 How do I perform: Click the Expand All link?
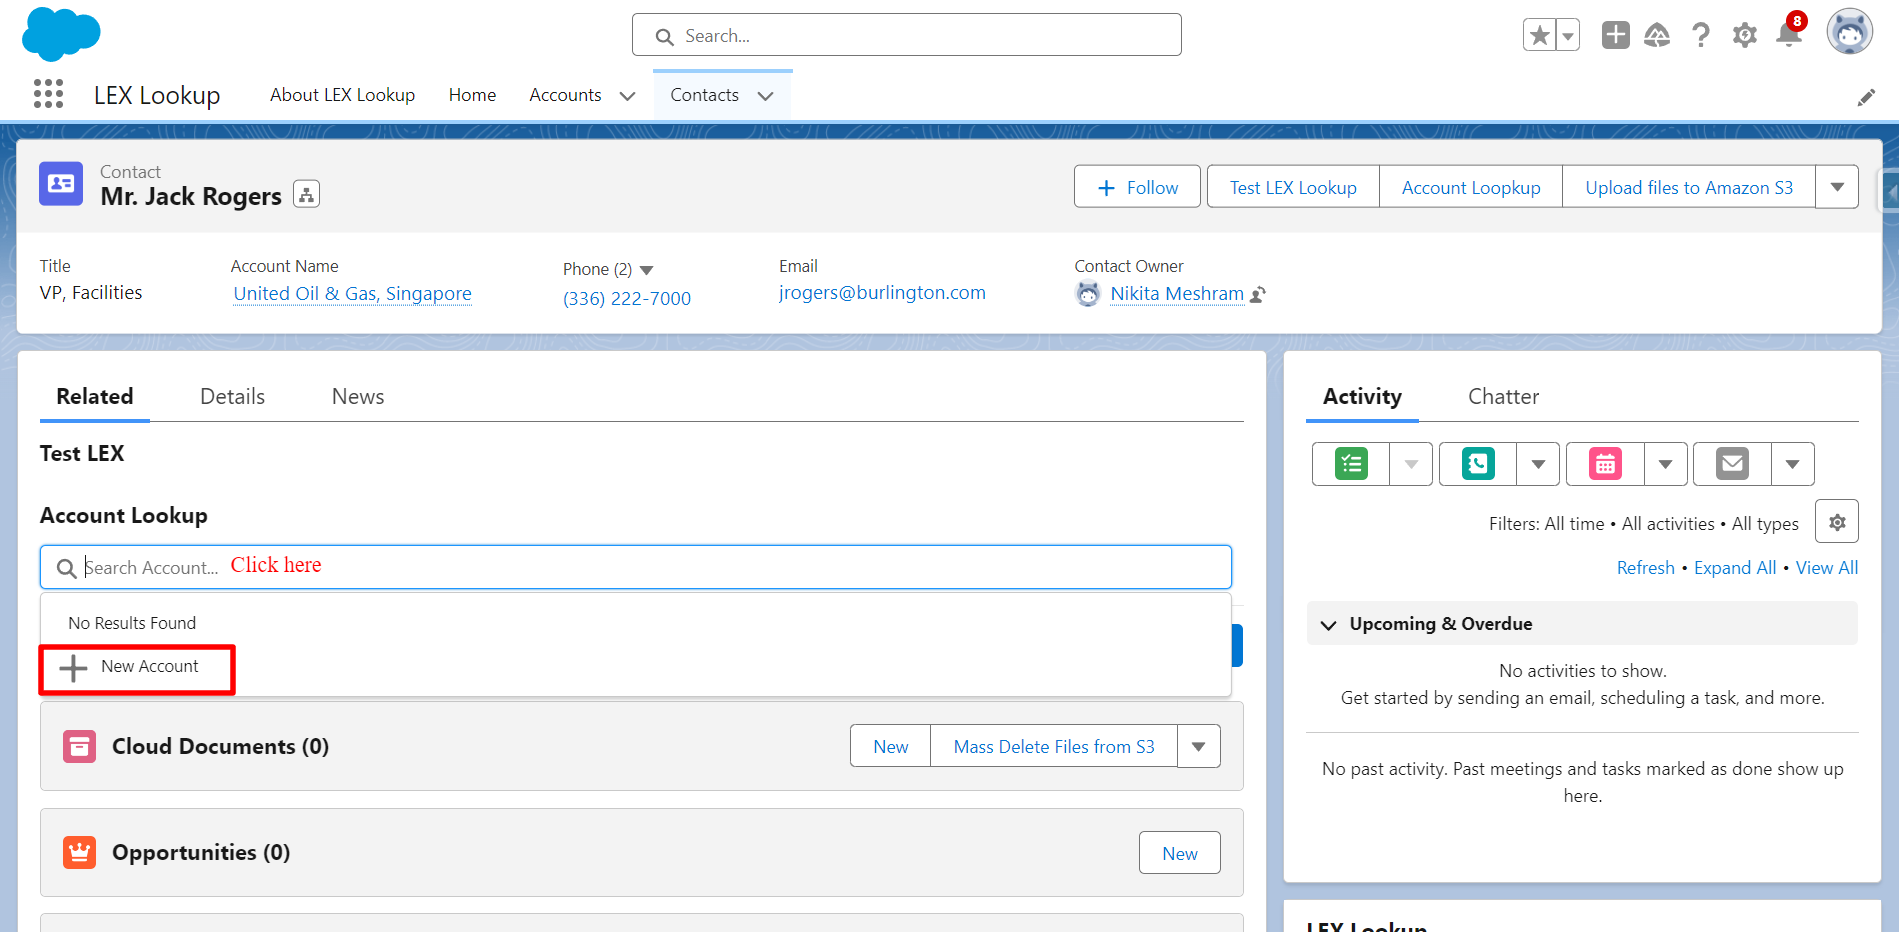pos(1735,567)
